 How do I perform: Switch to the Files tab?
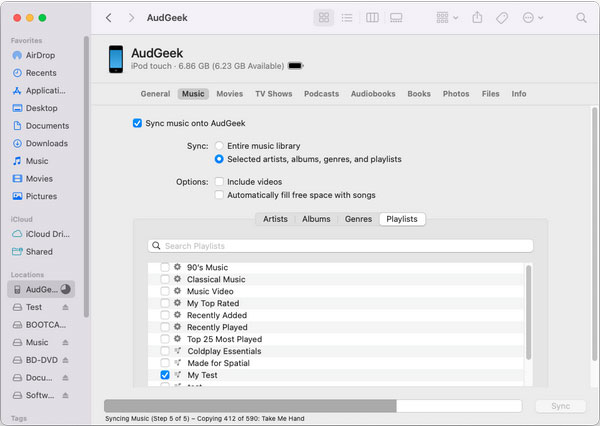[491, 94]
